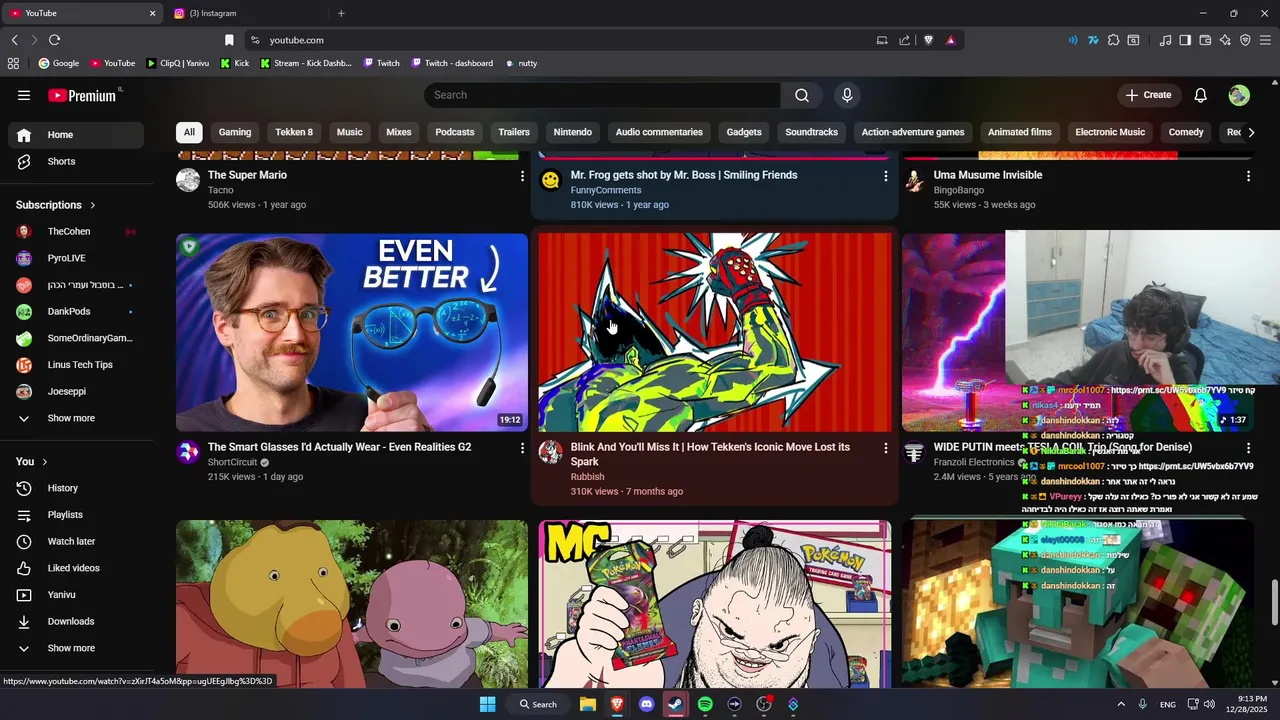
Task: Select the Podcasts filter chip
Action: pos(455,132)
